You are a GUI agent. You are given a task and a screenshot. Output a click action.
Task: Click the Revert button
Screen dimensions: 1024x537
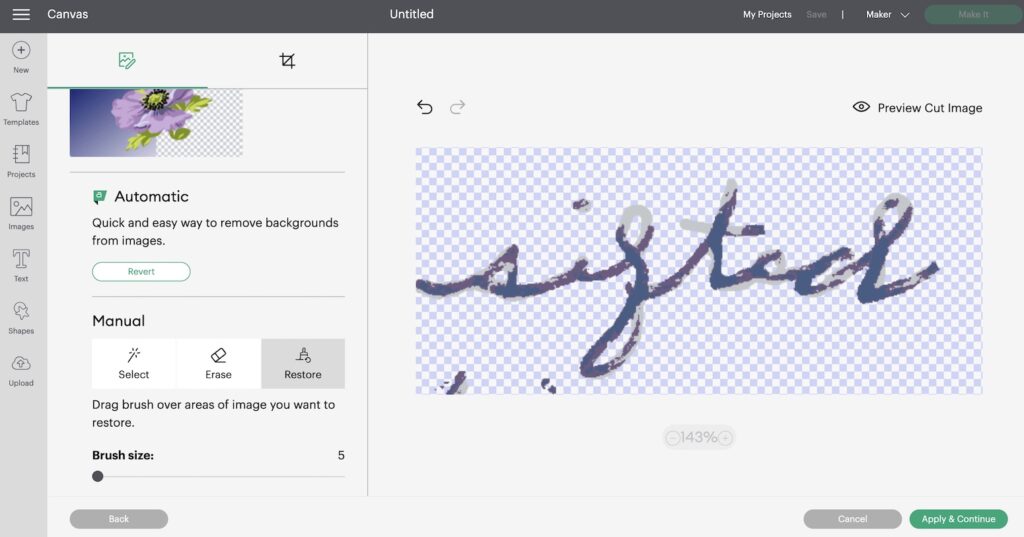coord(141,272)
